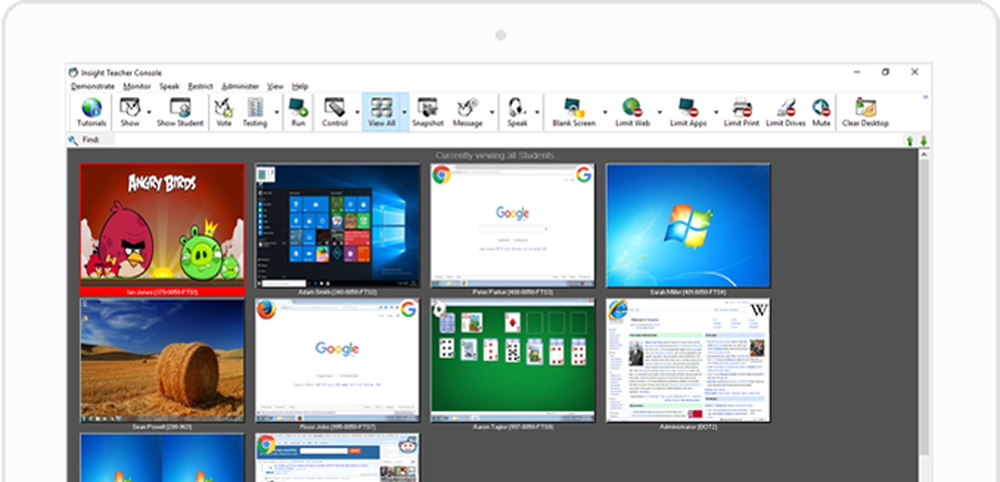Open the Demonstrate menu

[x=92, y=87]
